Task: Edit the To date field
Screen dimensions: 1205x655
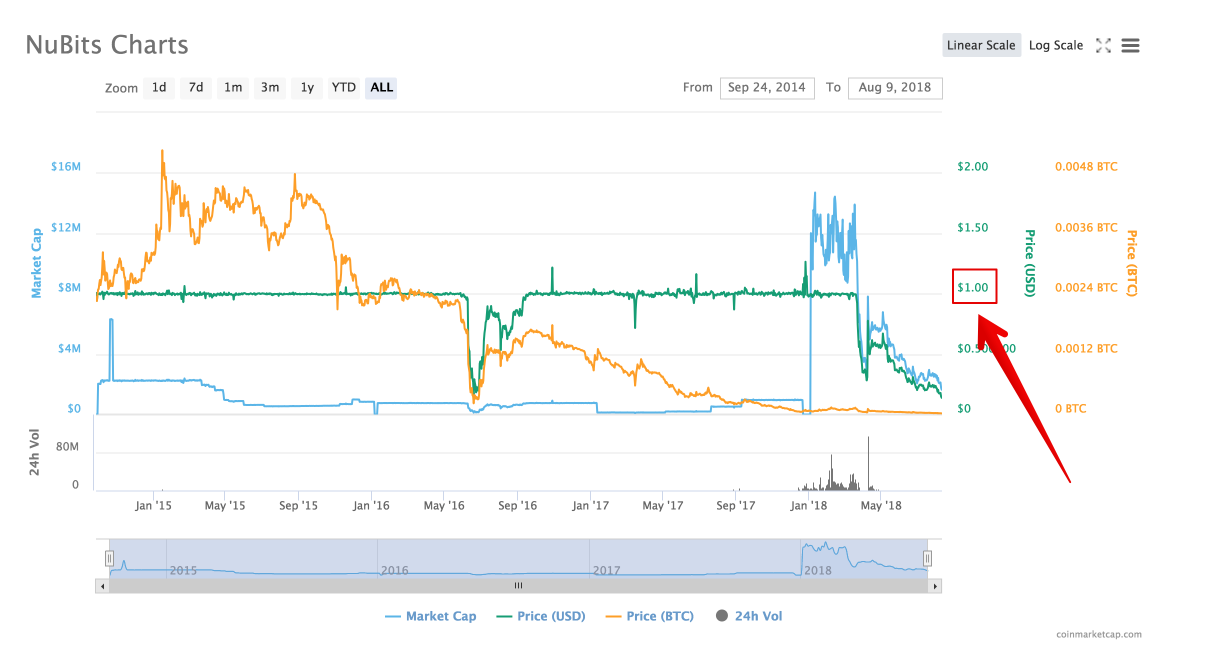Action: 895,88
